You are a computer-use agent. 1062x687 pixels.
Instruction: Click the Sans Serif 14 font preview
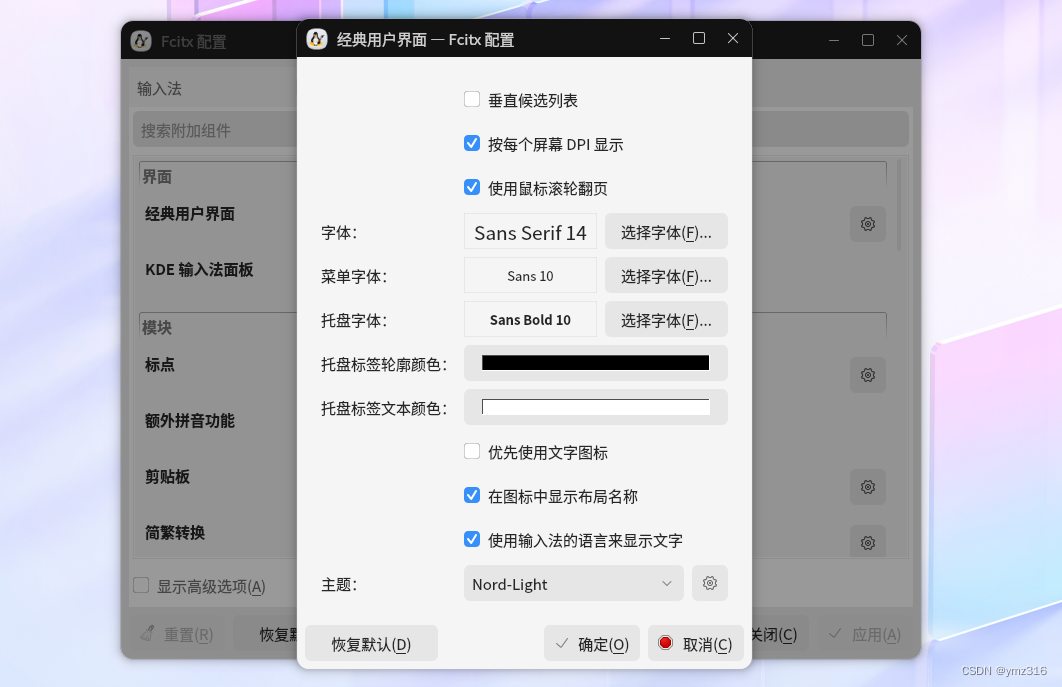pos(530,232)
